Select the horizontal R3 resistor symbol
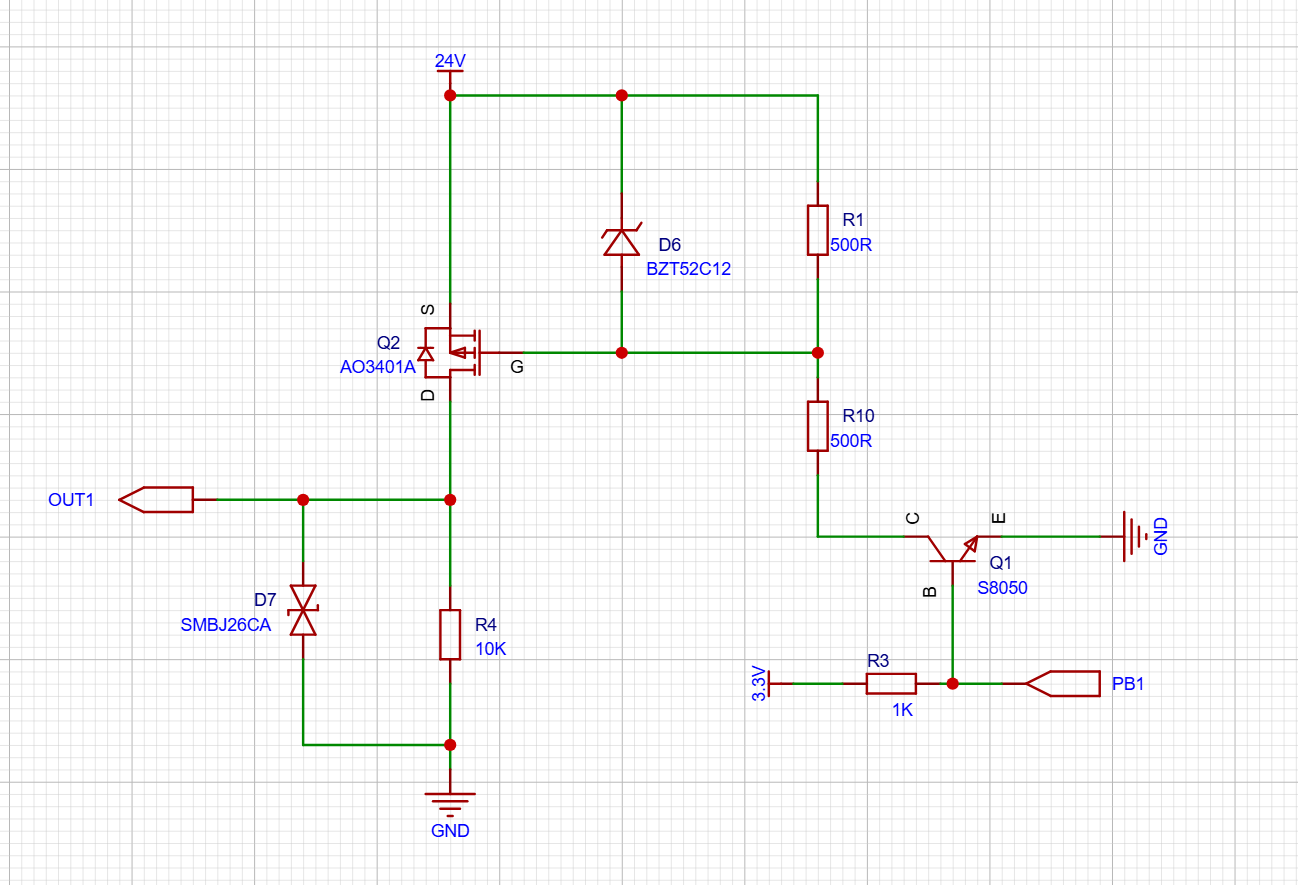 click(x=890, y=684)
